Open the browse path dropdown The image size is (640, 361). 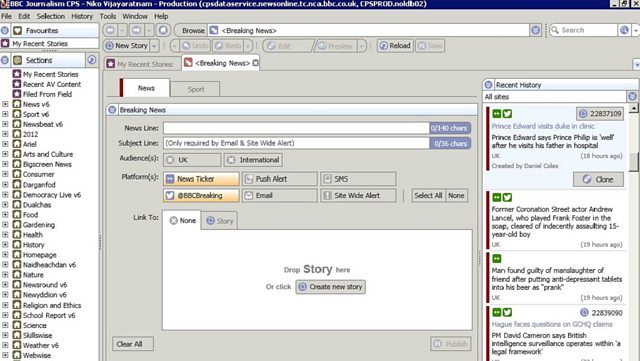pos(536,30)
